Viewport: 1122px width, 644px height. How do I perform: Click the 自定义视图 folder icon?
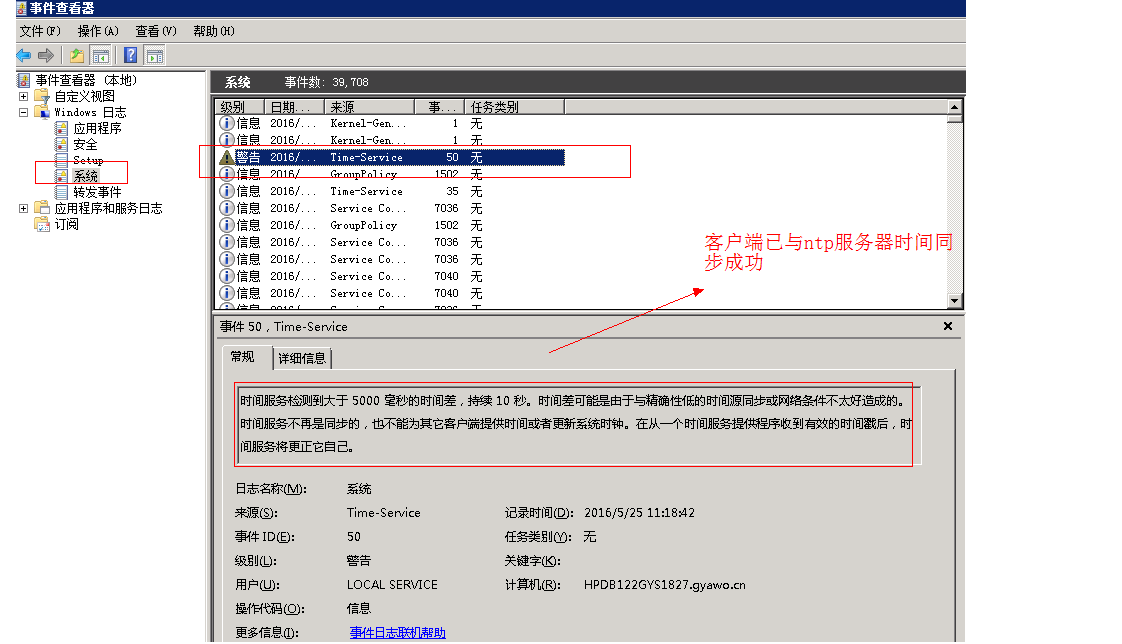coord(42,96)
